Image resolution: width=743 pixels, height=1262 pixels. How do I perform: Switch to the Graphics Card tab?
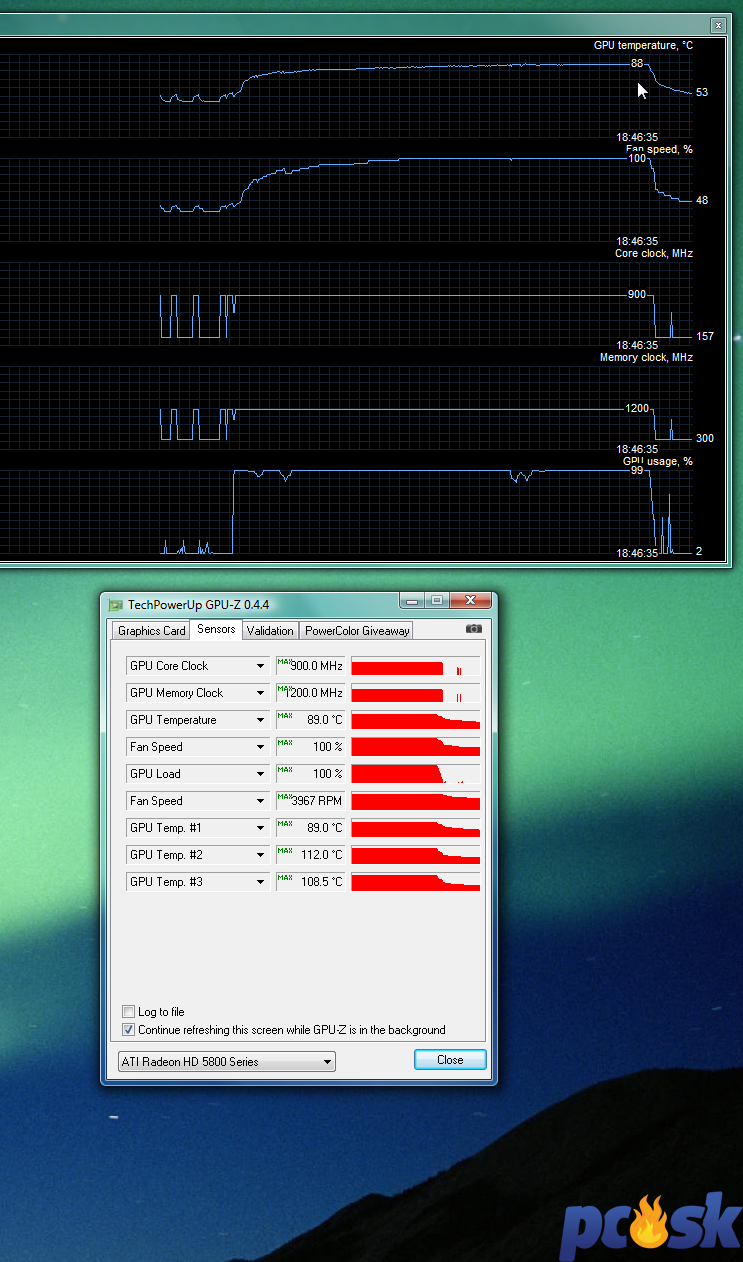pyautogui.click(x=152, y=631)
